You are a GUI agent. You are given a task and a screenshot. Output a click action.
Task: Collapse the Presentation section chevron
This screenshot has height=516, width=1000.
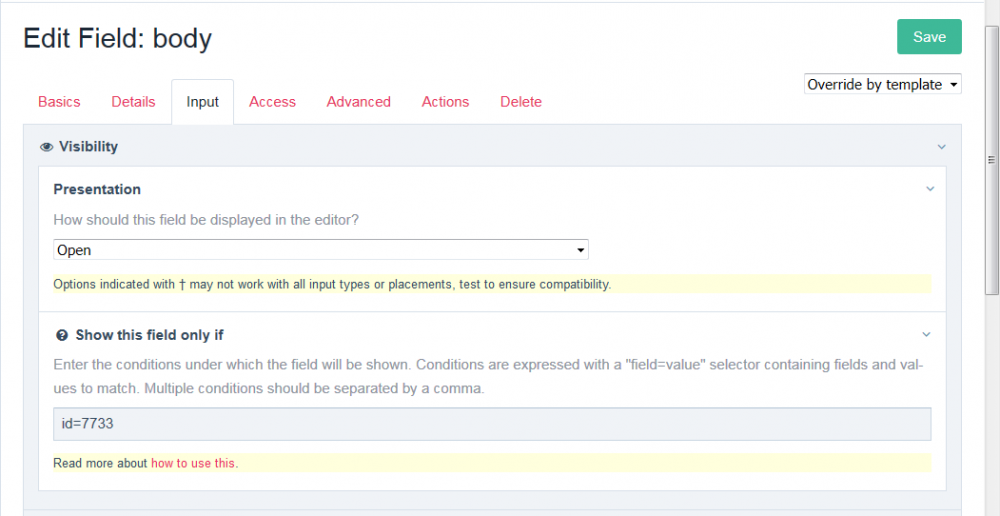click(x=930, y=189)
